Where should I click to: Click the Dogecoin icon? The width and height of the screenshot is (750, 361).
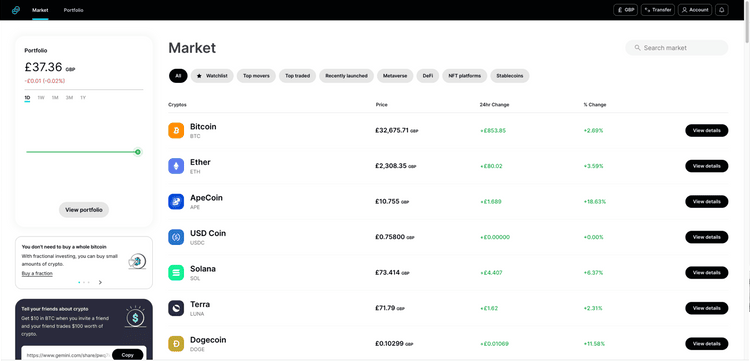click(176, 344)
